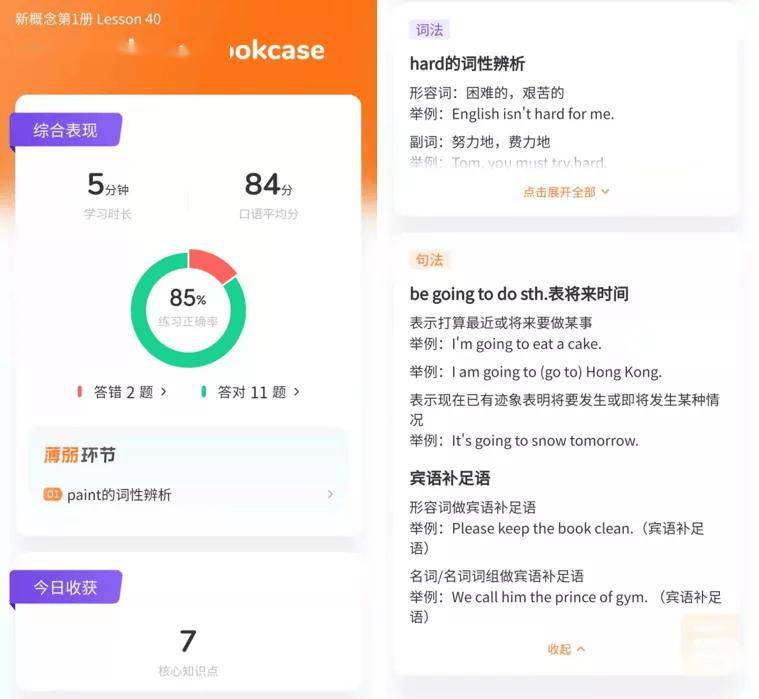759x699 pixels.
Task: Click the 85% accuracy donut chart
Action: [x=188, y=308]
